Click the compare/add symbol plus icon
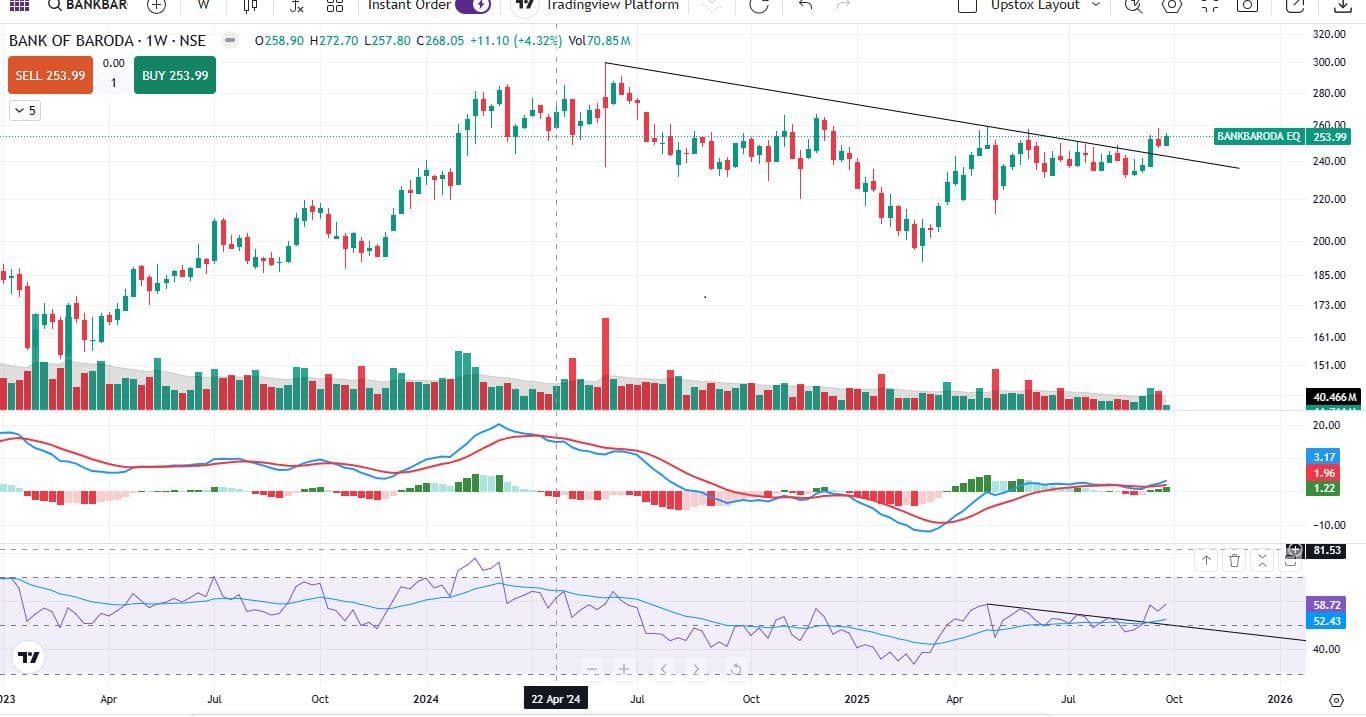1366x717 pixels. (x=156, y=5)
